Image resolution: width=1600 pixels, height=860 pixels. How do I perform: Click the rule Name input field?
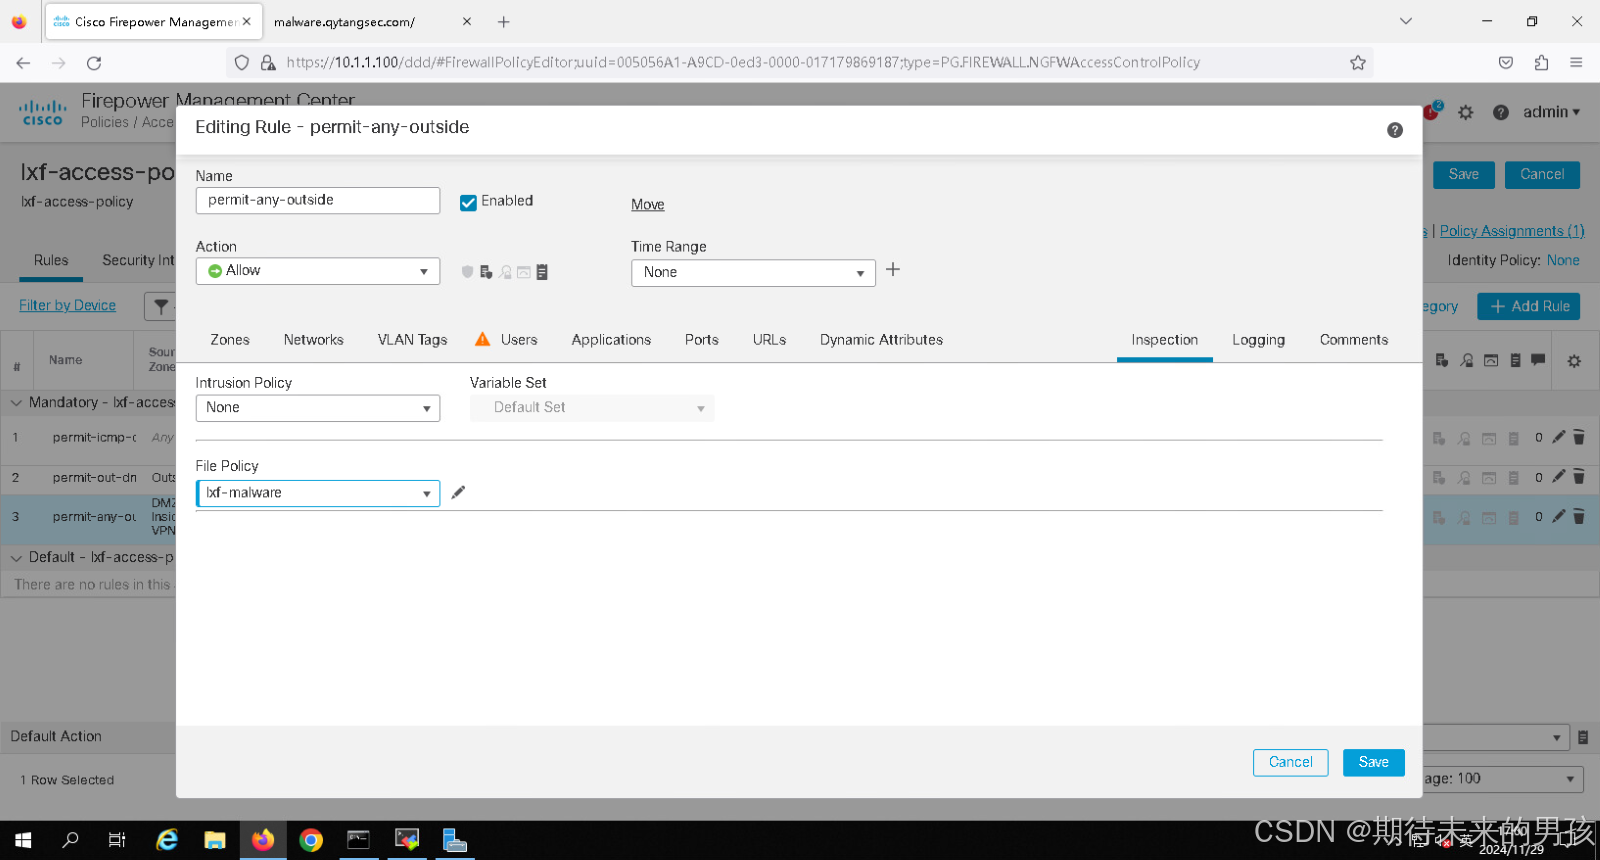[x=318, y=200]
